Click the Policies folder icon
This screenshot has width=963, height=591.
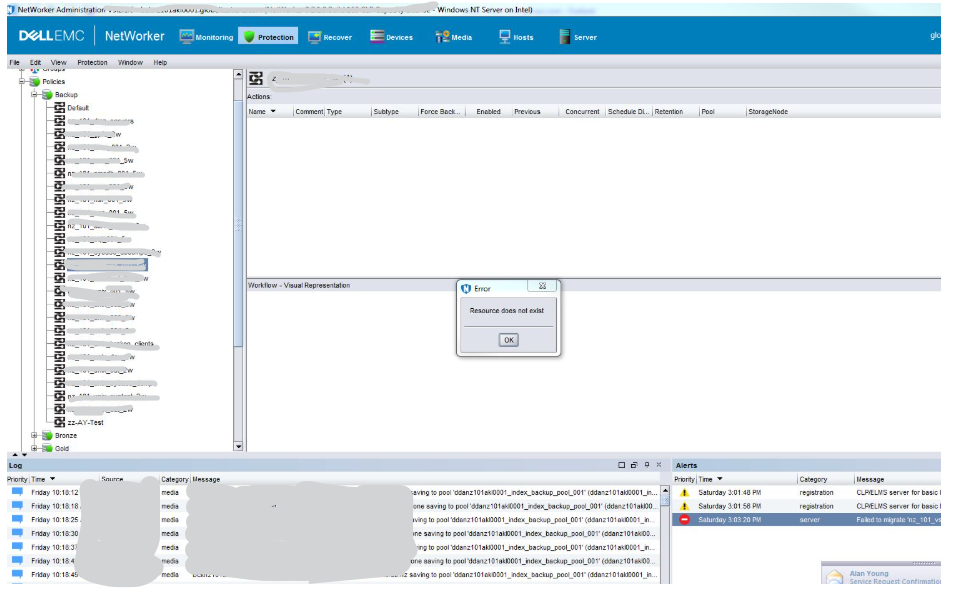(35, 81)
